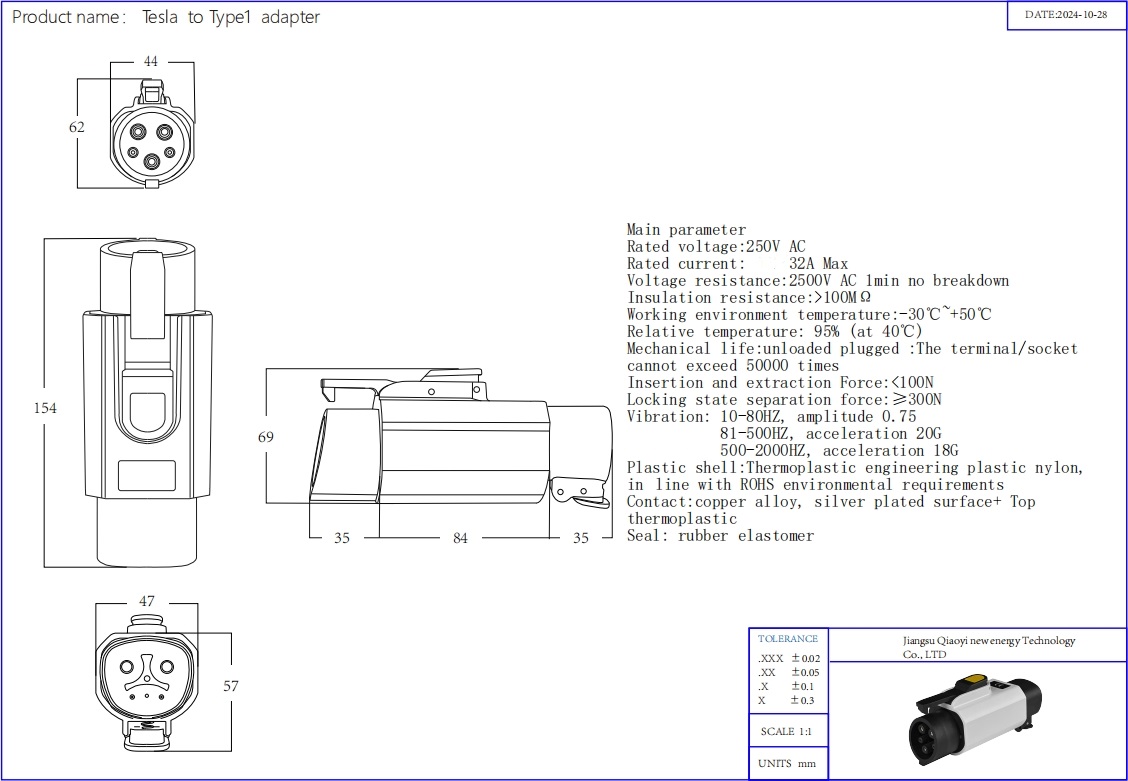Image resolution: width=1128 pixels, height=781 pixels.
Task: Click the Rated voltage 250V AC line
Action: tap(716, 247)
